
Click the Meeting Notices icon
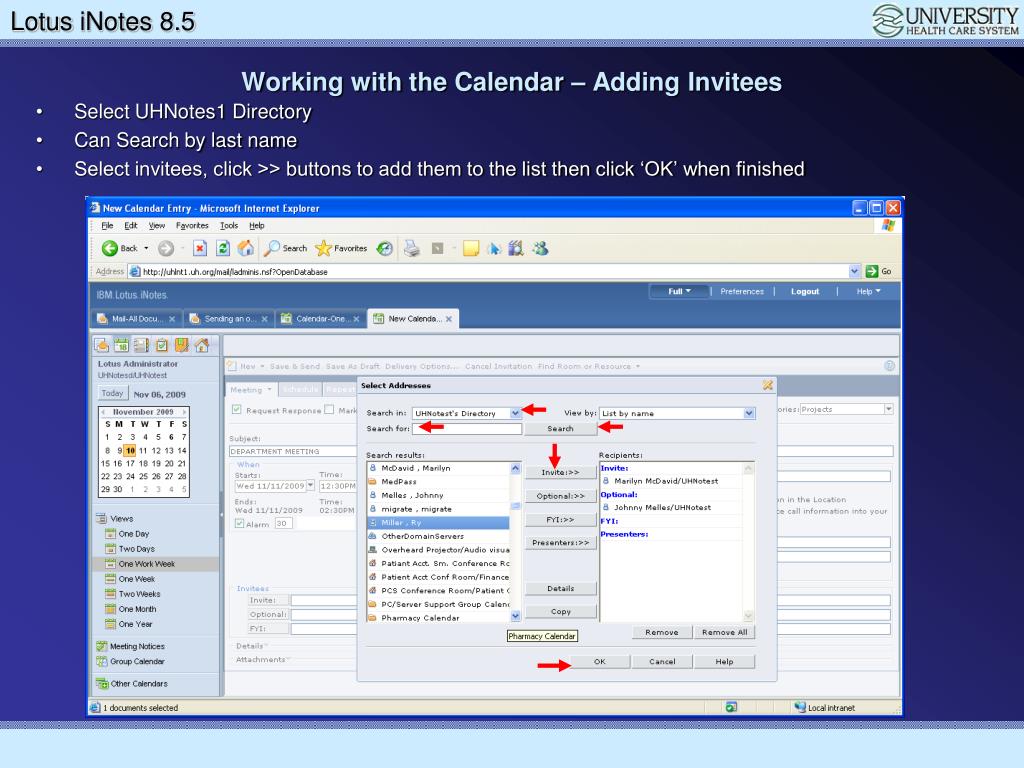tap(101, 646)
